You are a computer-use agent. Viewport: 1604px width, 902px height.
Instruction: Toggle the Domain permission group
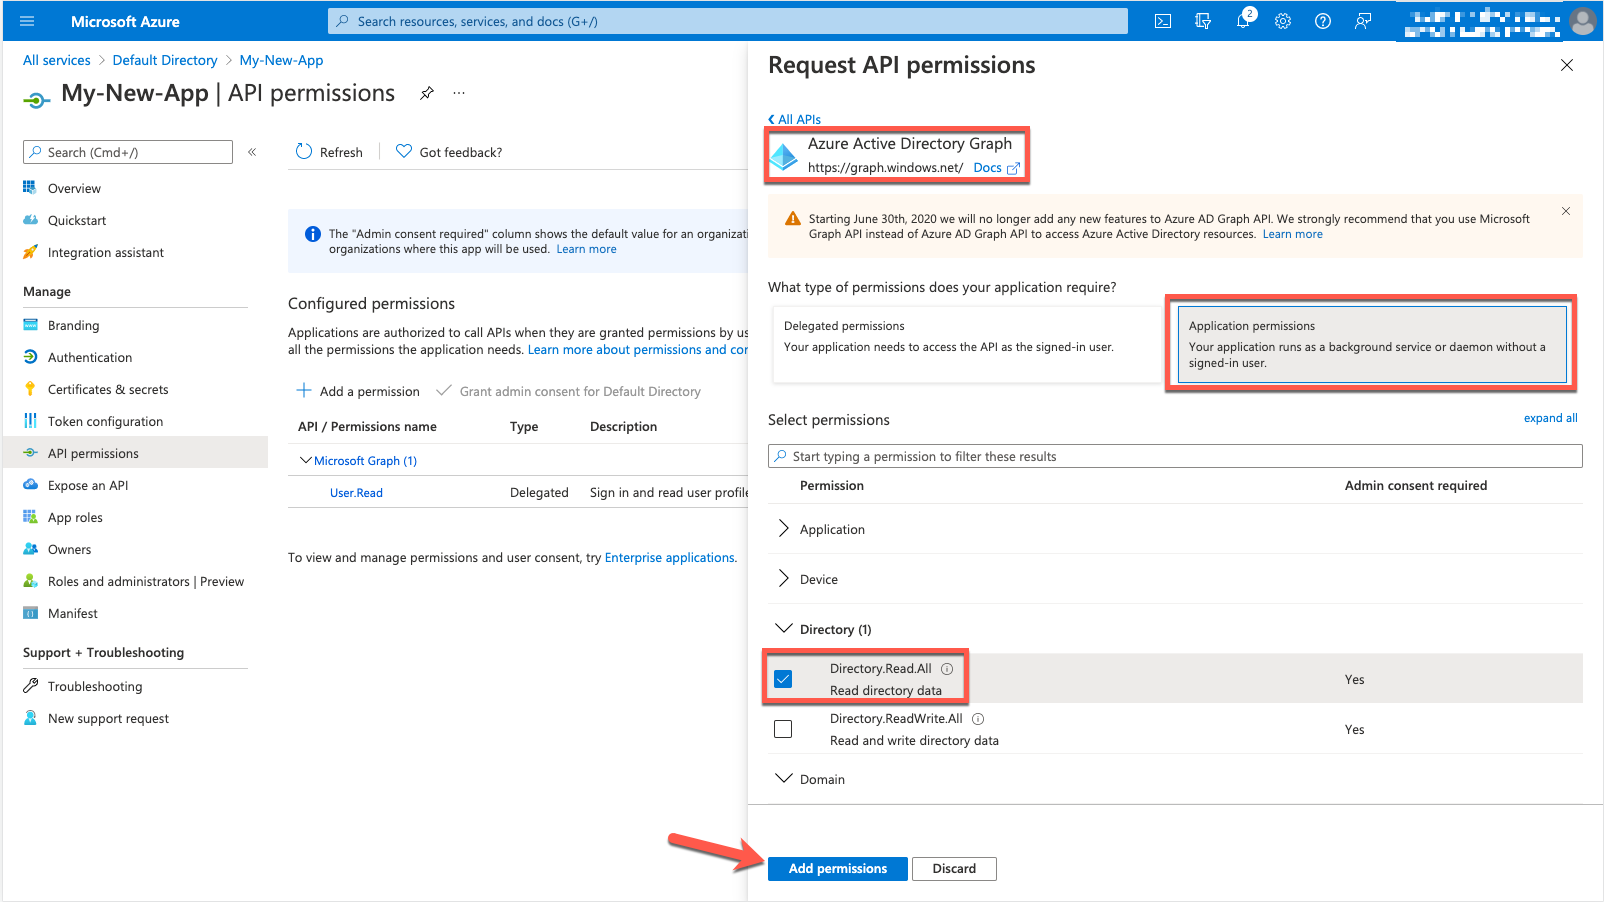point(784,779)
